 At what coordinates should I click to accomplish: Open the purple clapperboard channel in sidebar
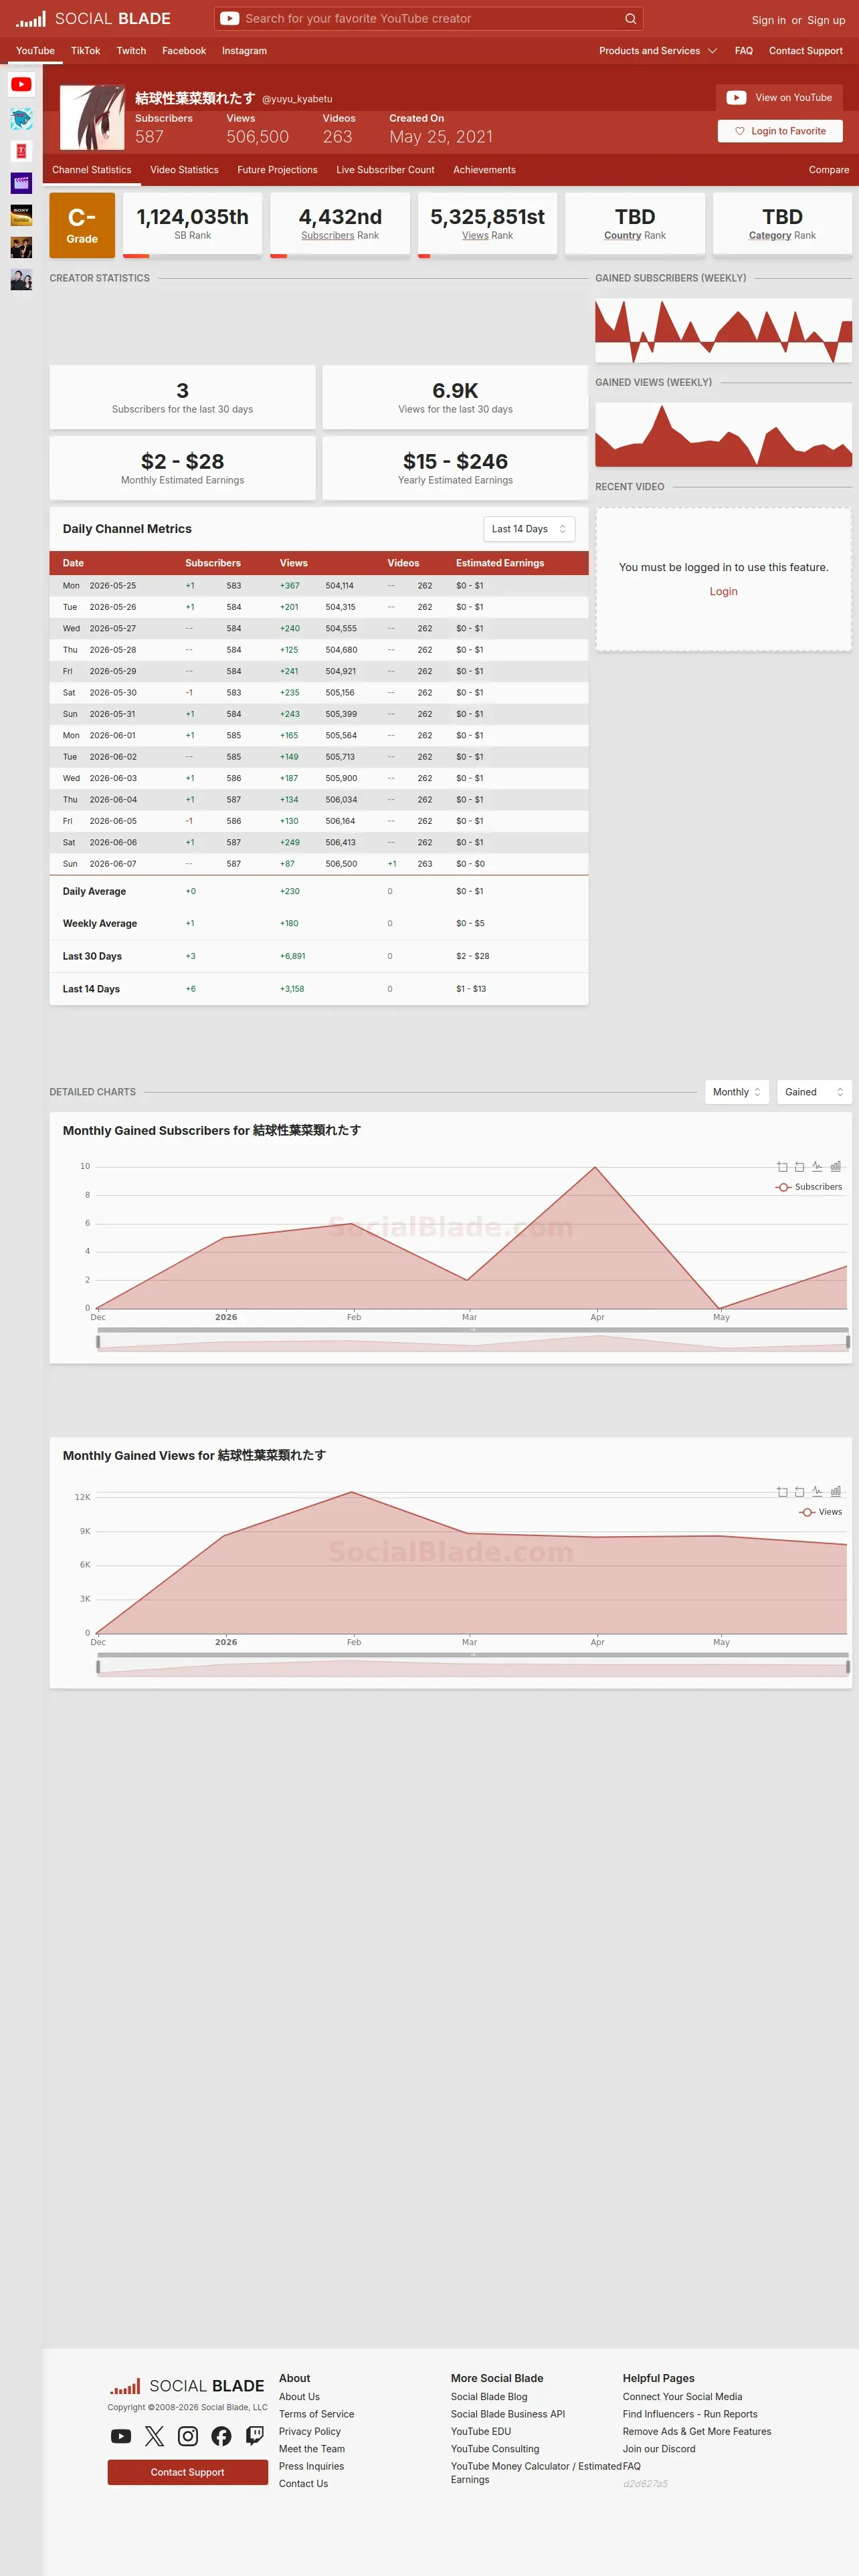click(21, 183)
